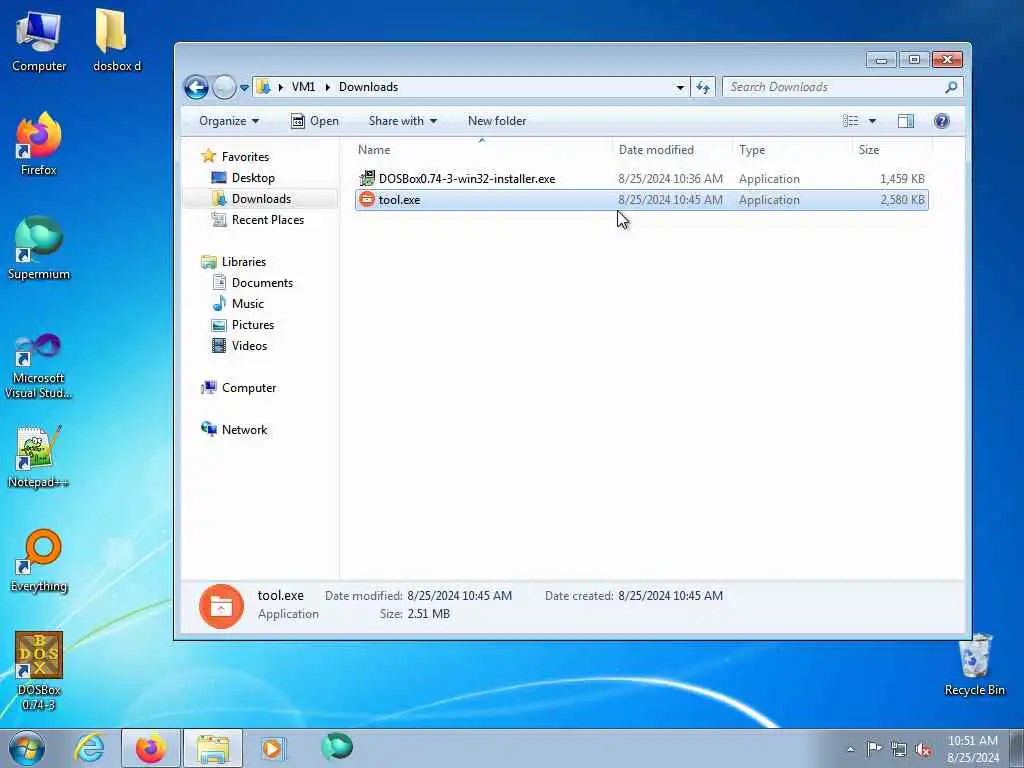The image size is (1024, 768).
Task: Open the Organize menu
Action: tap(229, 121)
